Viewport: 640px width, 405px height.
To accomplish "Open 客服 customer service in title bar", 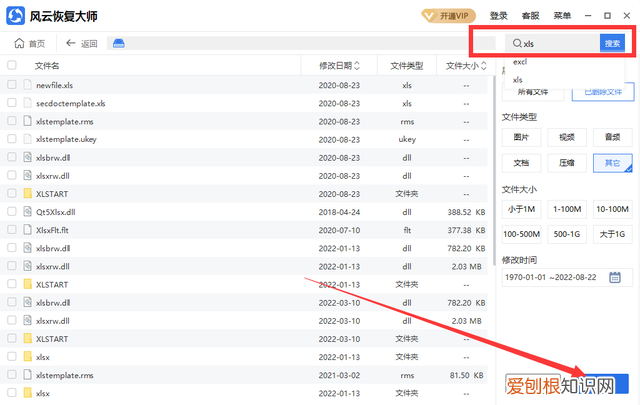I will [x=530, y=16].
